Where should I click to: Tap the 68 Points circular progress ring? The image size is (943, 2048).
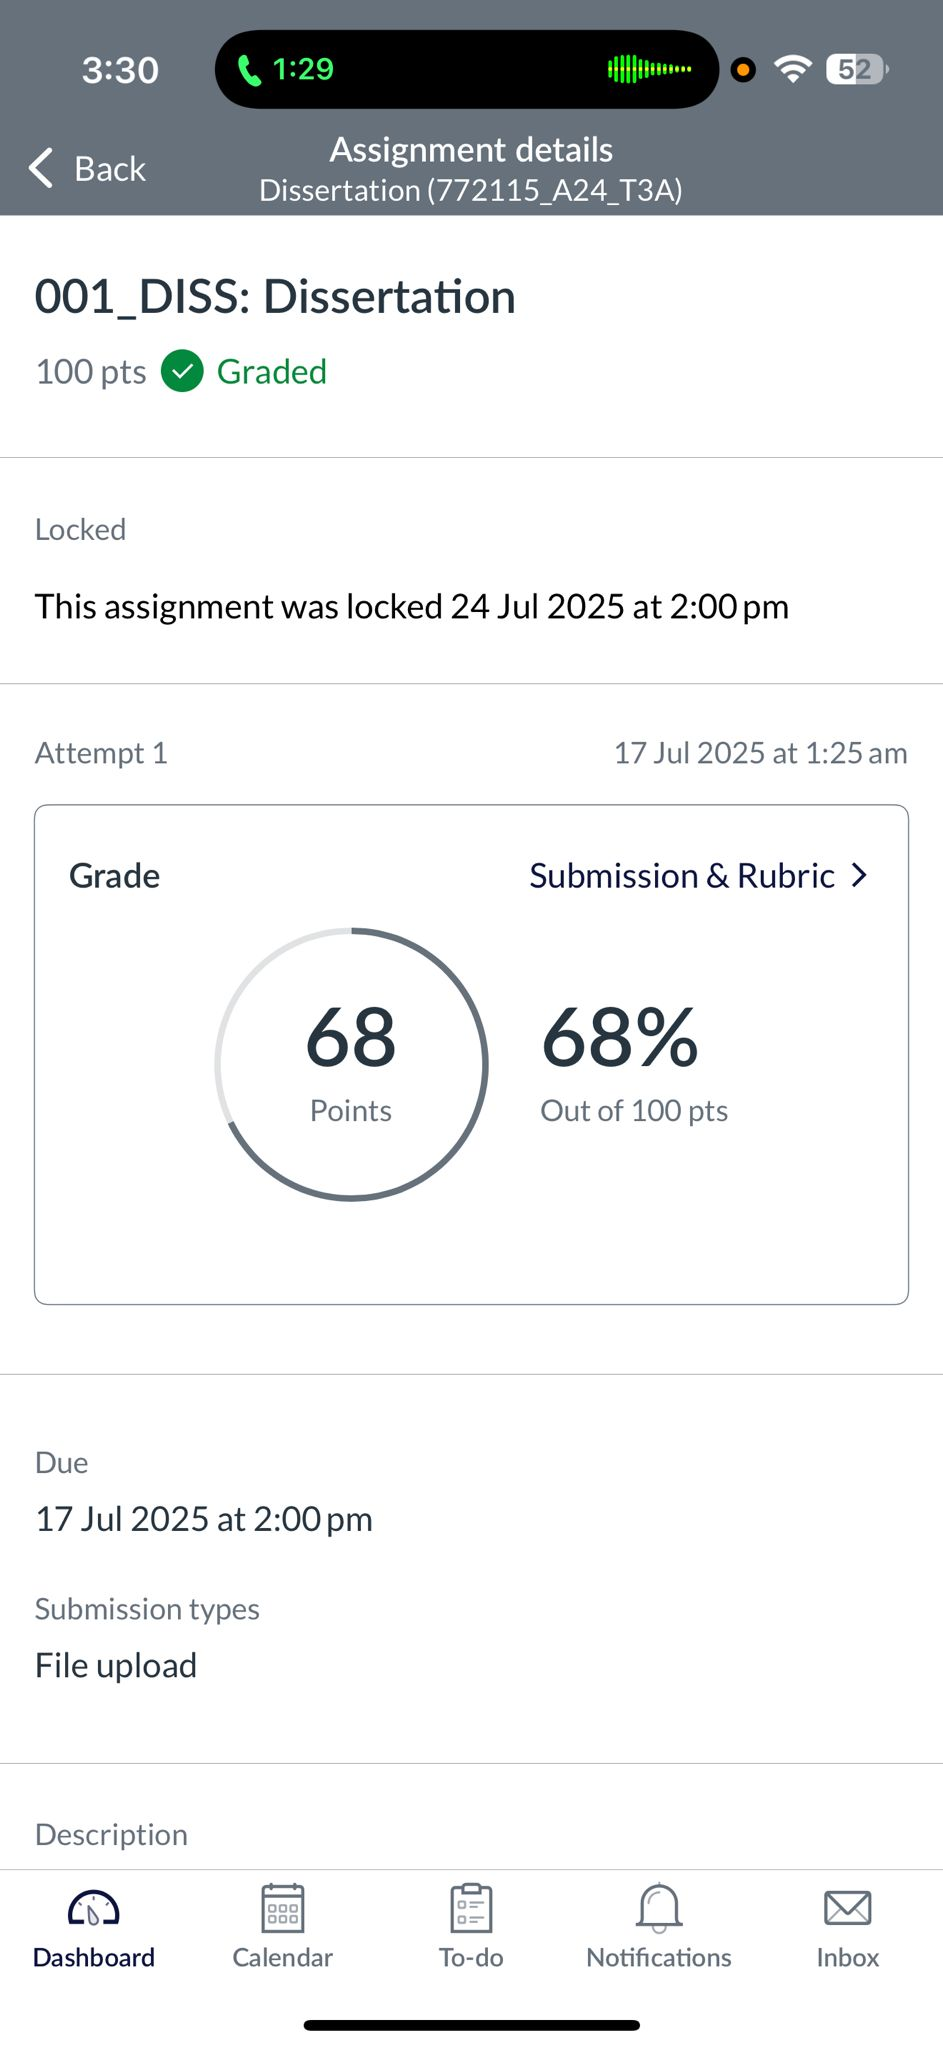pyautogui.click(x=351, y=1064)
